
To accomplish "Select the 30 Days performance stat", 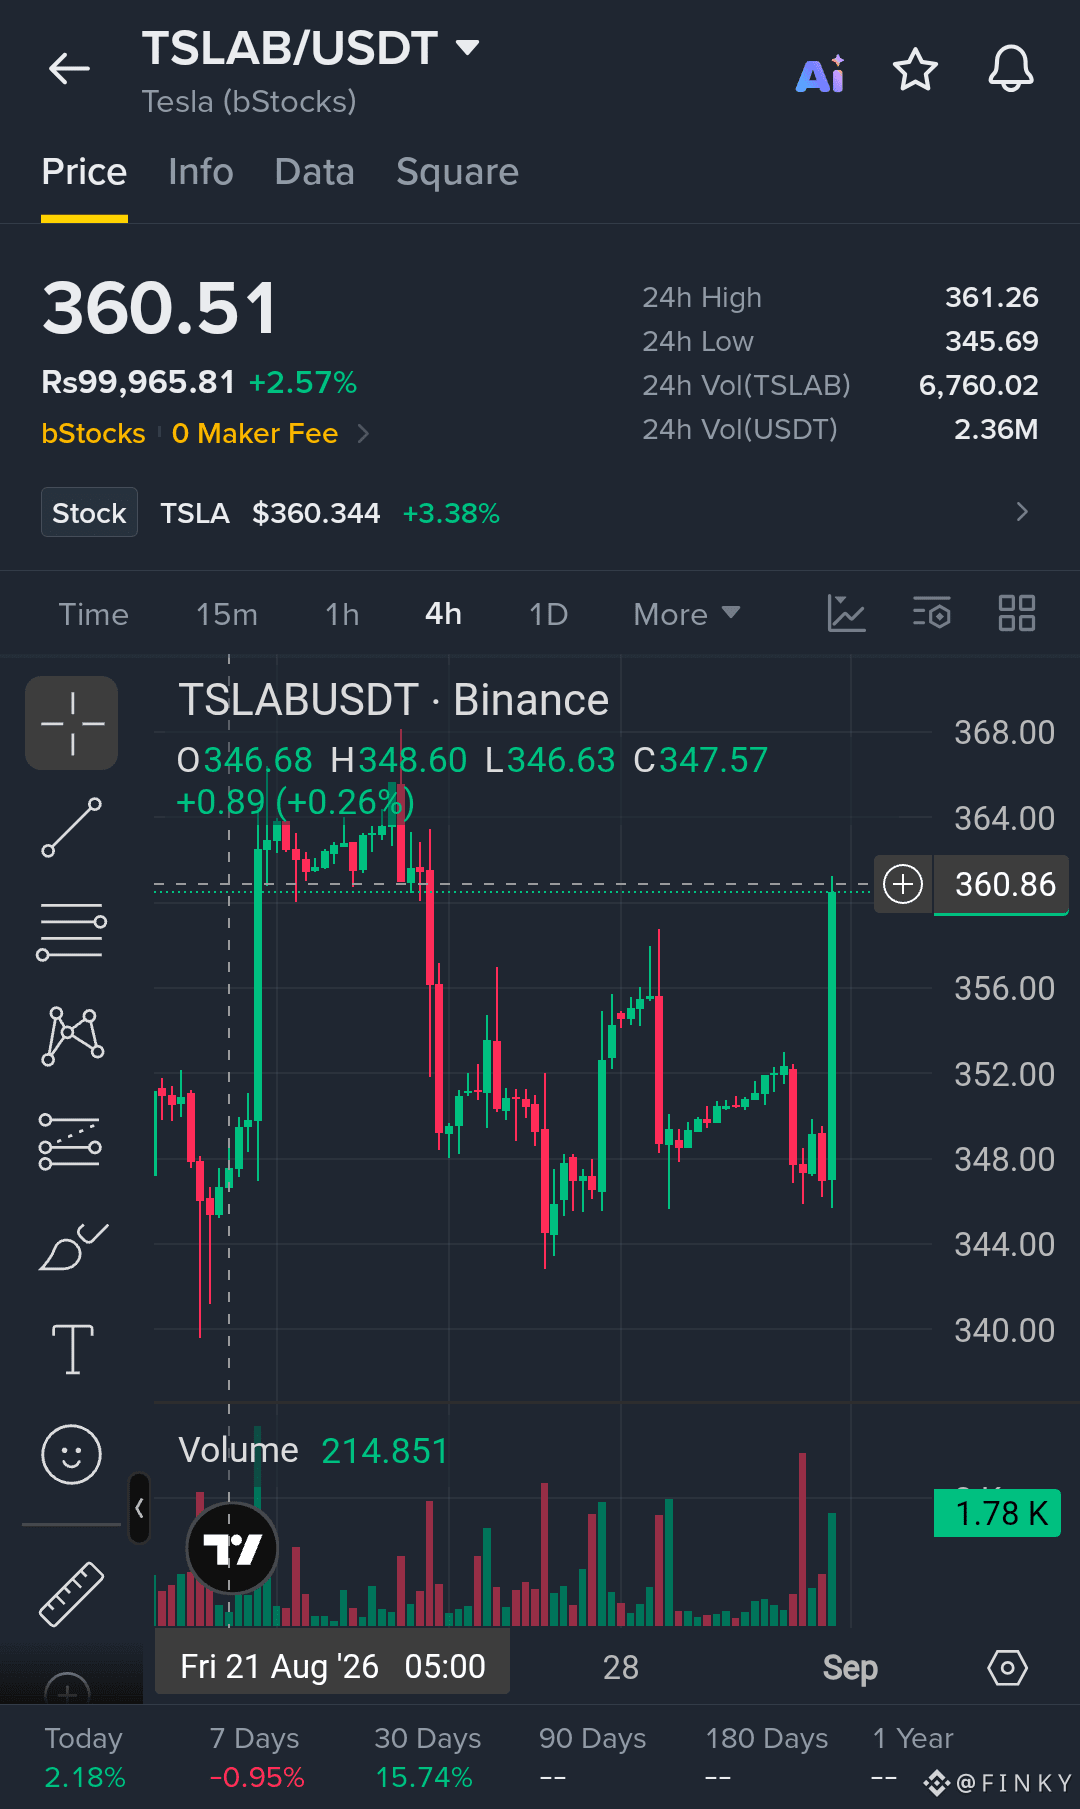I will pos(427,1757).
